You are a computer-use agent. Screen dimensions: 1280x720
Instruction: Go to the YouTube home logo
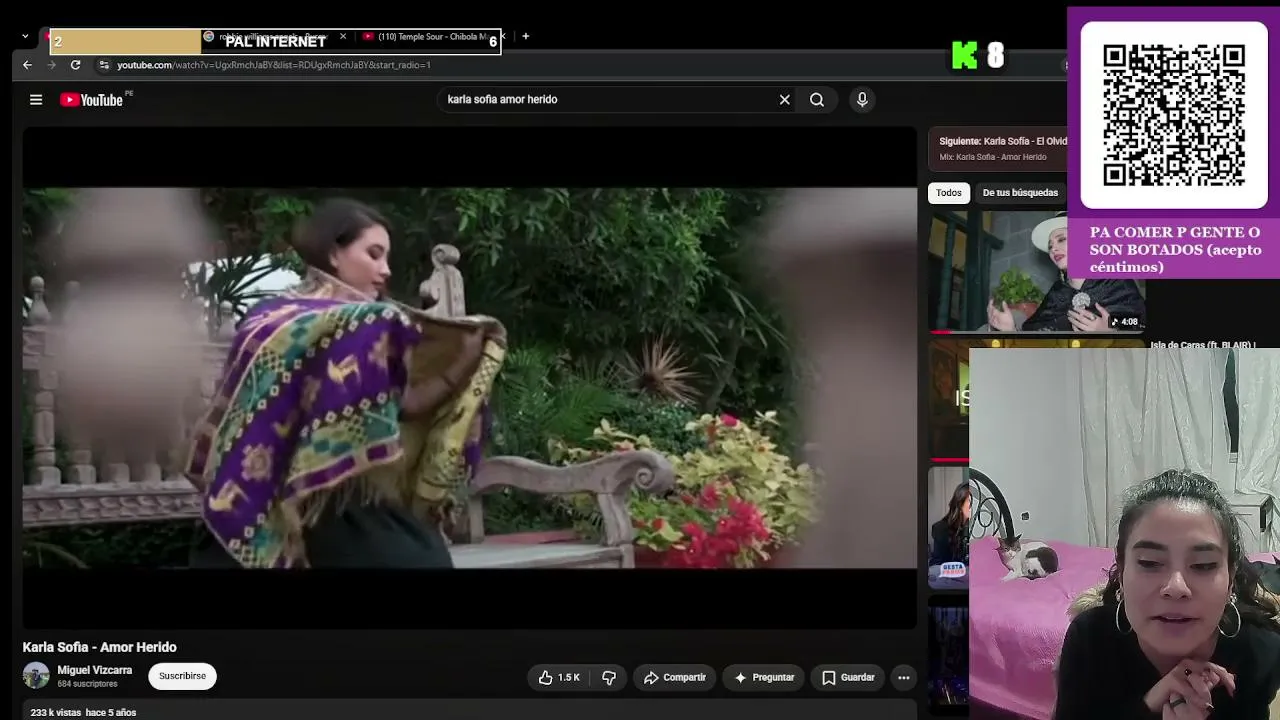[91, 99]
